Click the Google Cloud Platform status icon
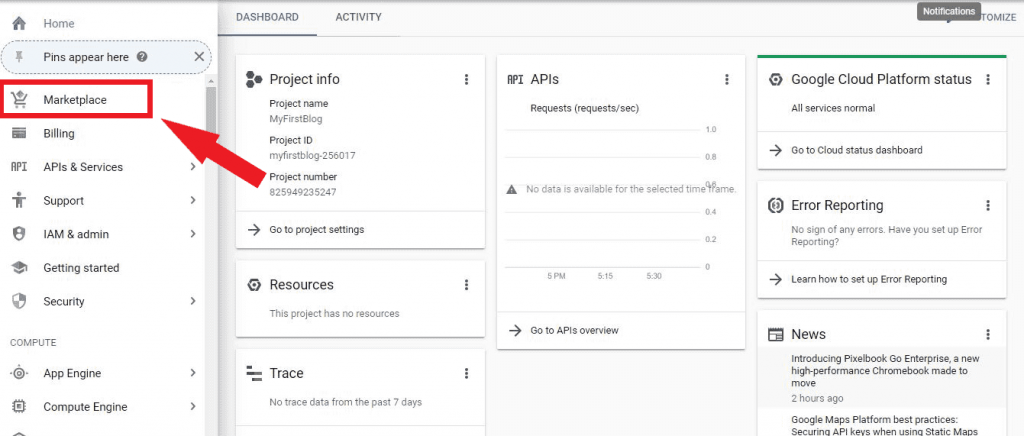 (x=775, y=80)
